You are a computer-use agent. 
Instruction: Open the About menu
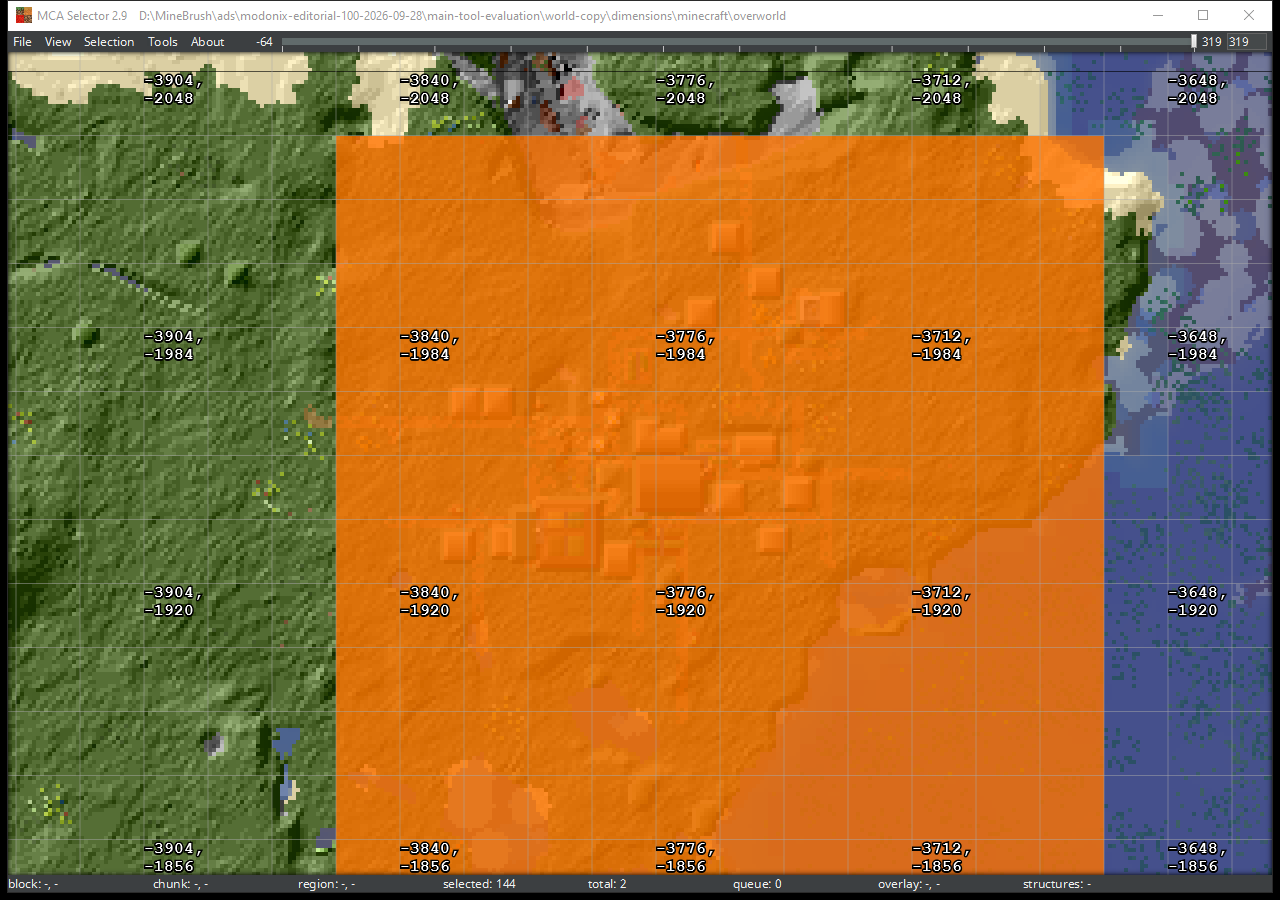point(207,42)
